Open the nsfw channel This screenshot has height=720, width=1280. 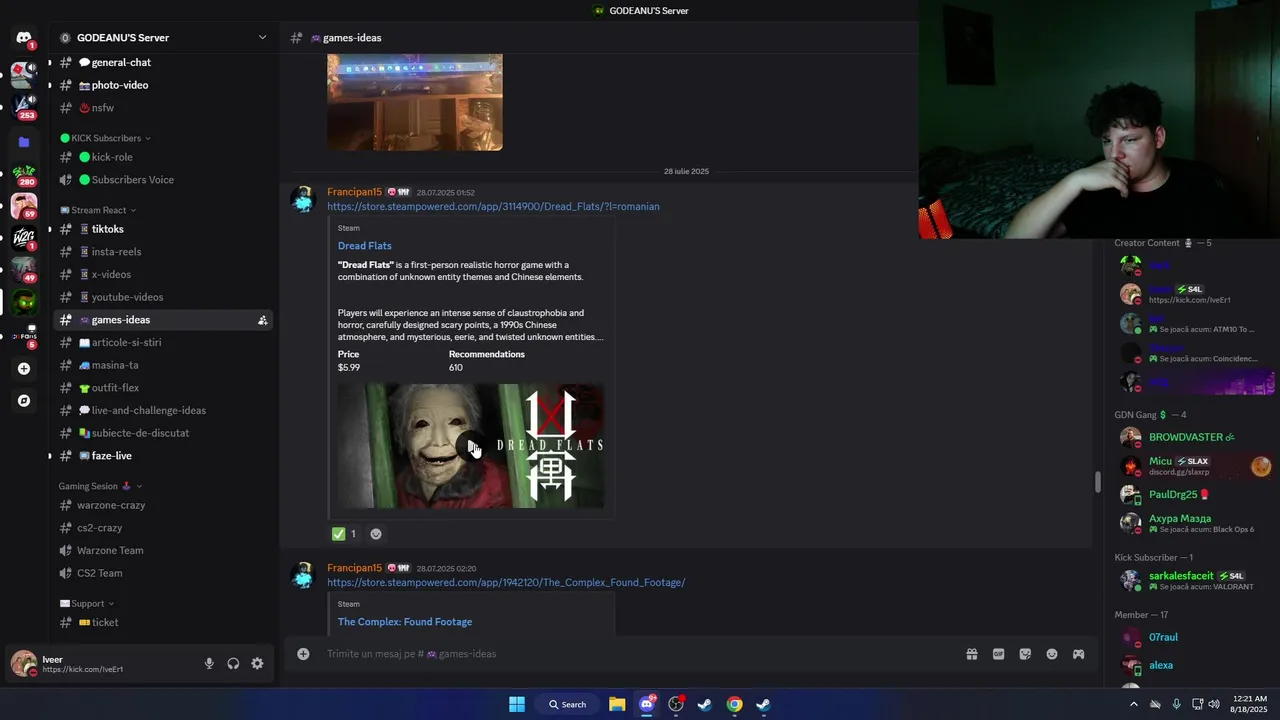(x=164, y=108)
